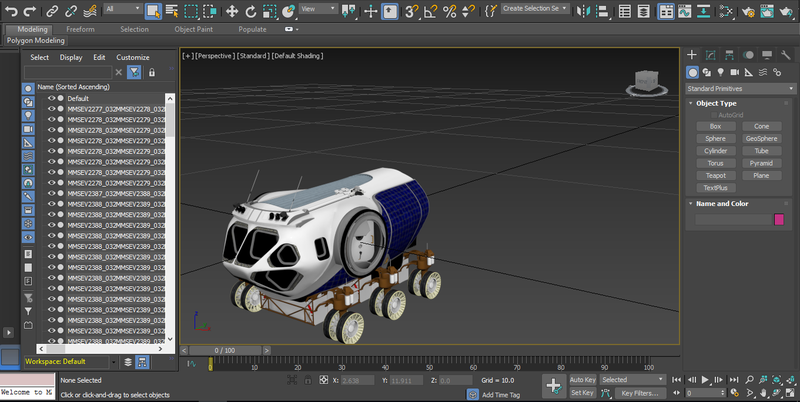Click the Undo arrow in the main toolbar
Screen dimensions: 800x402
click(11, 11)
